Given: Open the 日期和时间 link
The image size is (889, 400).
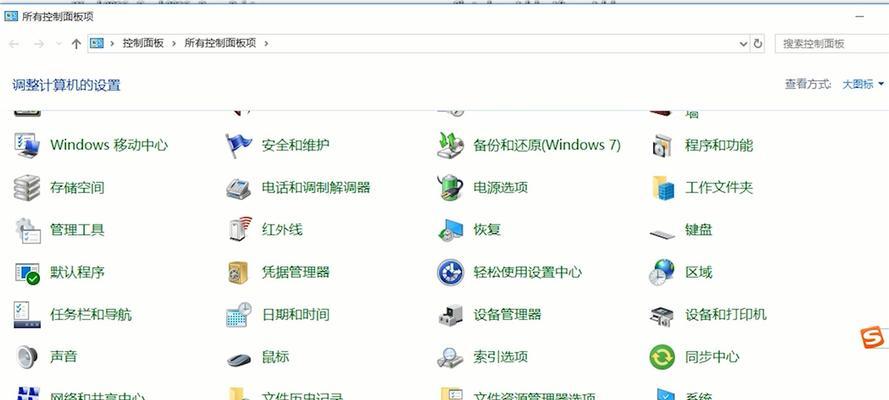Looking at the screenshot, I should click(295, 314).
